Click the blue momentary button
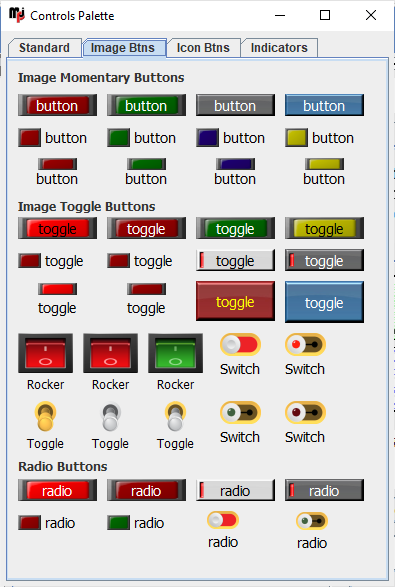The height and width of the screenshot is (587, 395). [324, 105]
